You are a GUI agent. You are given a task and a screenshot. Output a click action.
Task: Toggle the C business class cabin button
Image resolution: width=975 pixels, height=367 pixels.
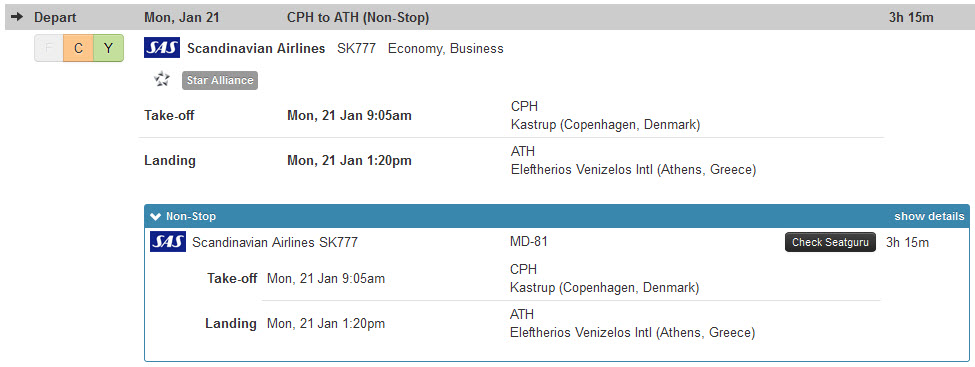pos(78,49)
